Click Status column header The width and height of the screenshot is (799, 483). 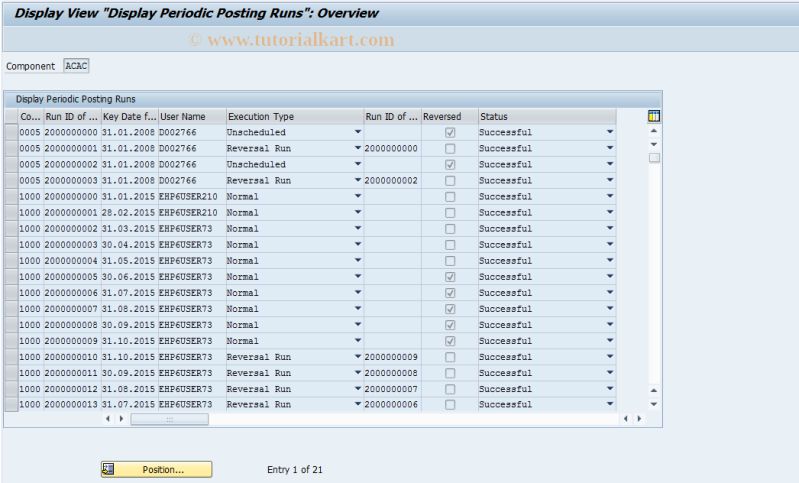[547, 116]
